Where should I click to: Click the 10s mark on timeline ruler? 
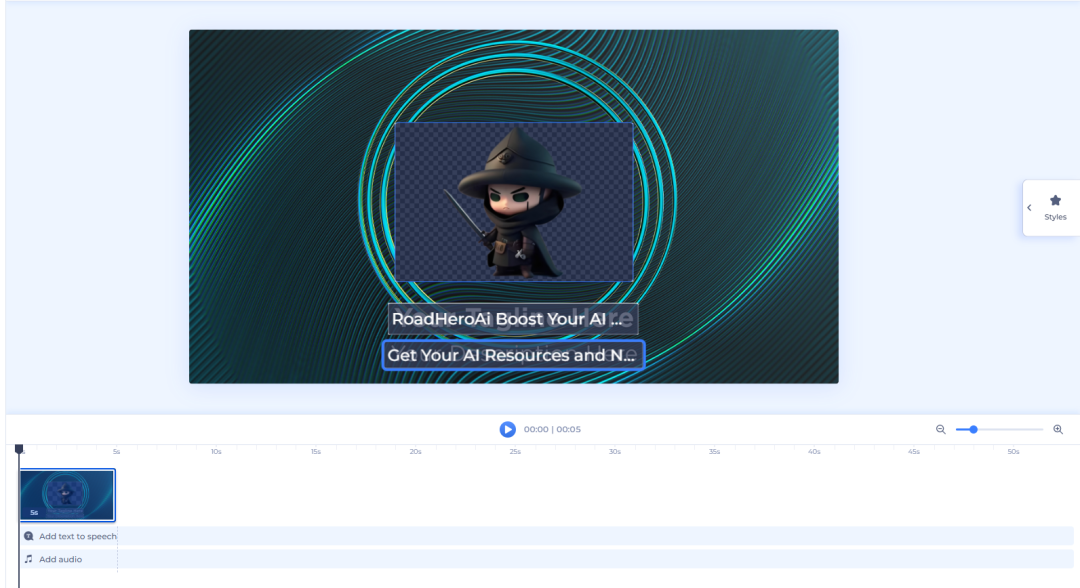pos(216,452)
